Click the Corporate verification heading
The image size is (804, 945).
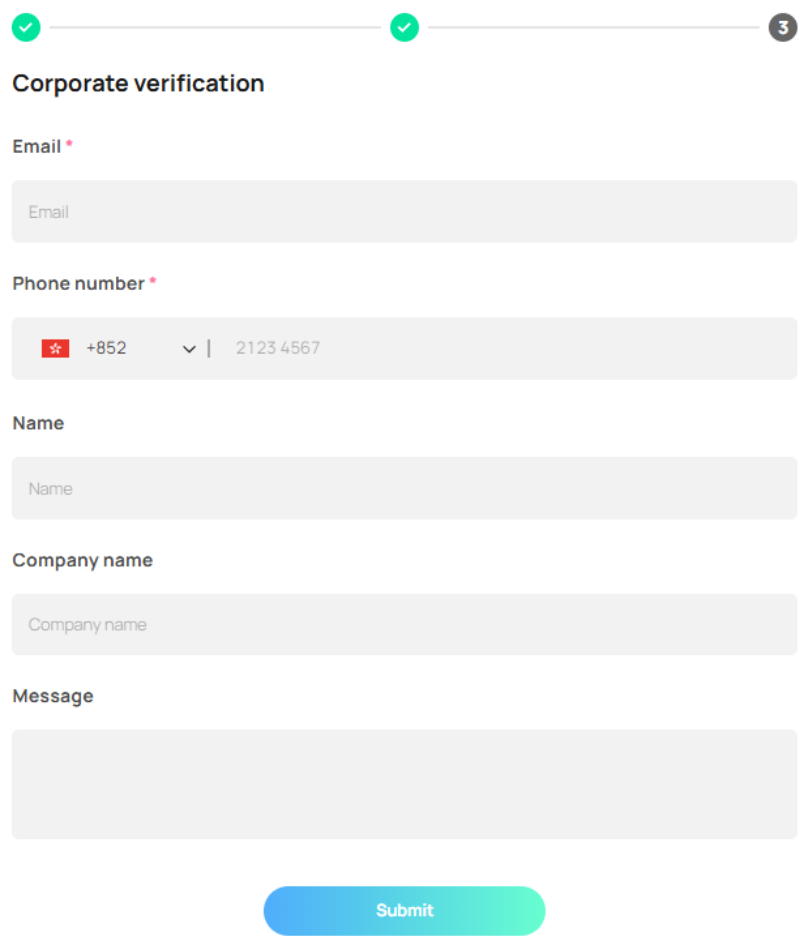138,84
